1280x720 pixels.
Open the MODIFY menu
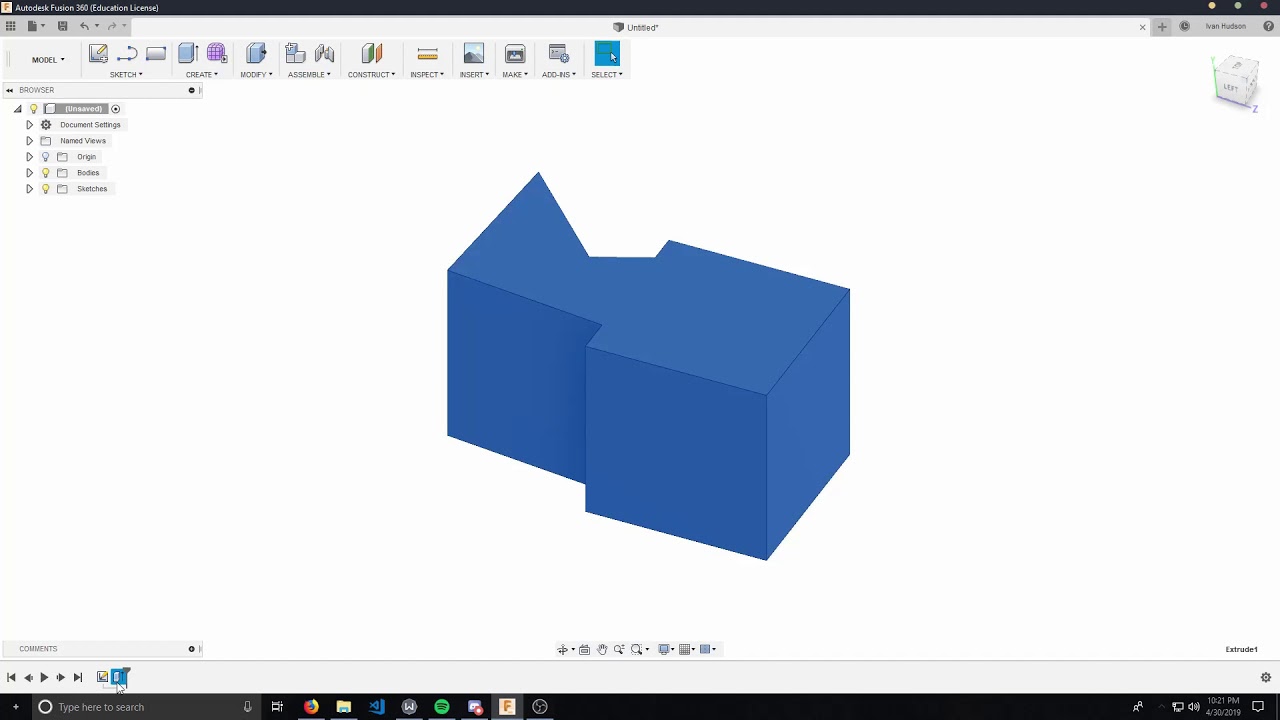point(256,75)
